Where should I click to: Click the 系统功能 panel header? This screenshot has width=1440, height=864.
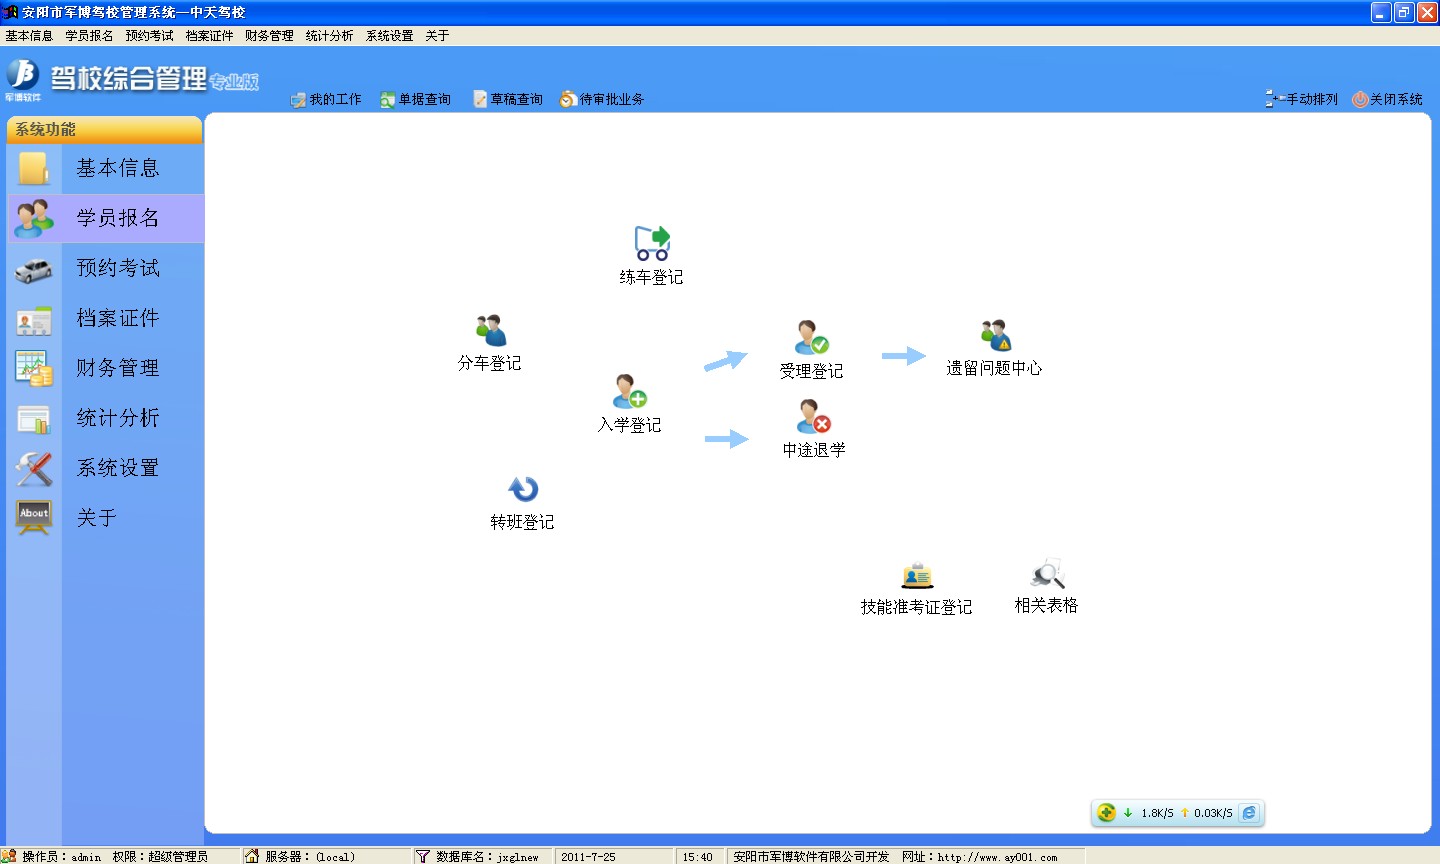(x=104, y=129)
